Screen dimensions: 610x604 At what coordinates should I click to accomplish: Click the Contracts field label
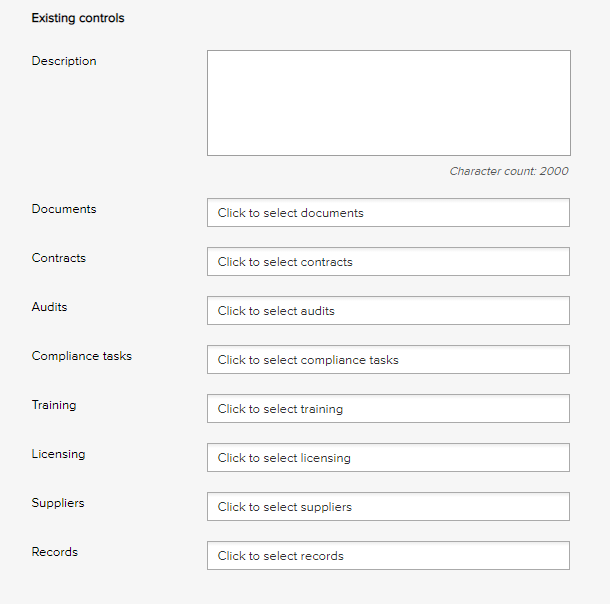click(59, 258)
